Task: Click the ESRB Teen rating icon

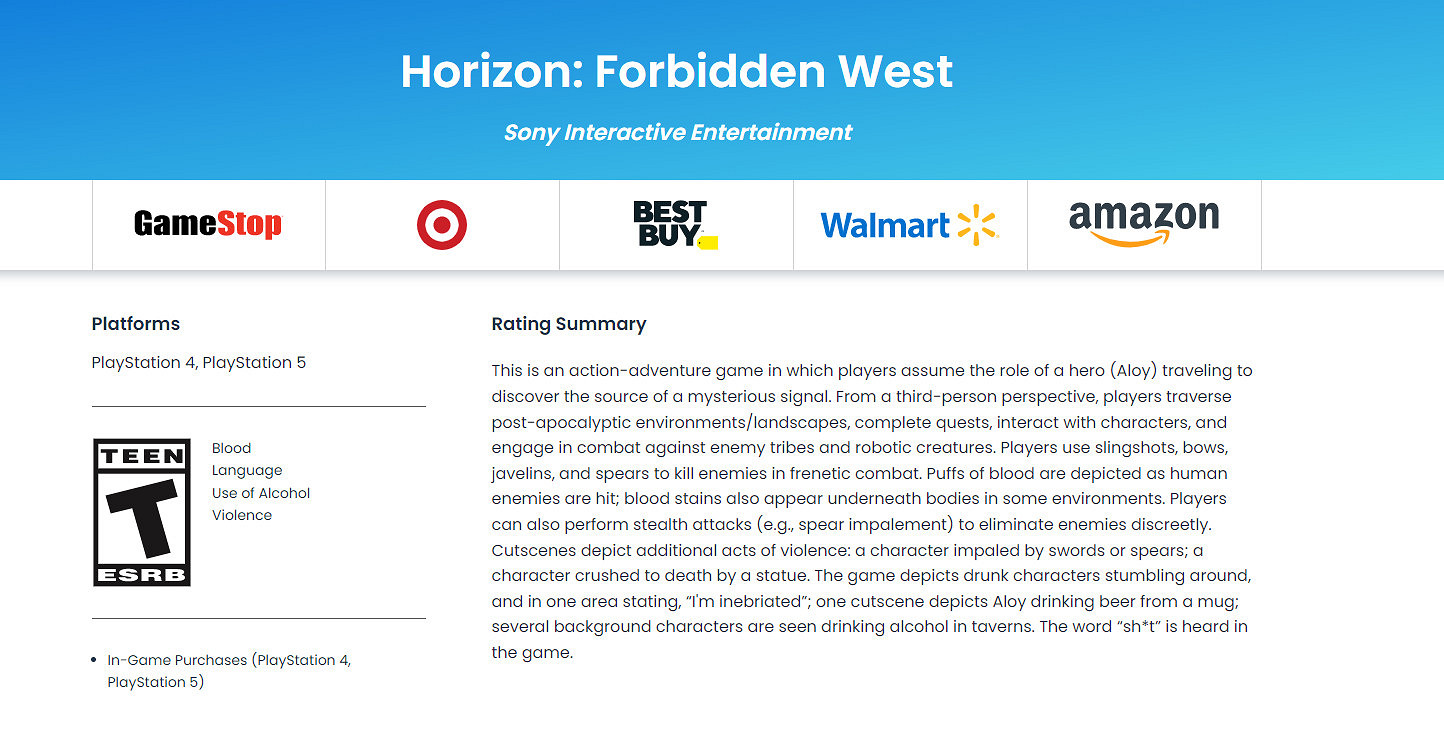Action: click(142, 512)
